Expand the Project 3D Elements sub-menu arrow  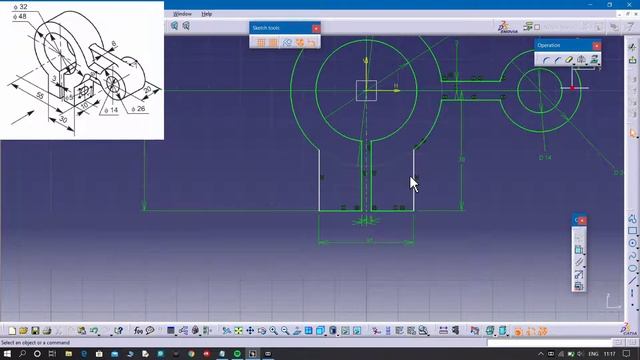598,64
